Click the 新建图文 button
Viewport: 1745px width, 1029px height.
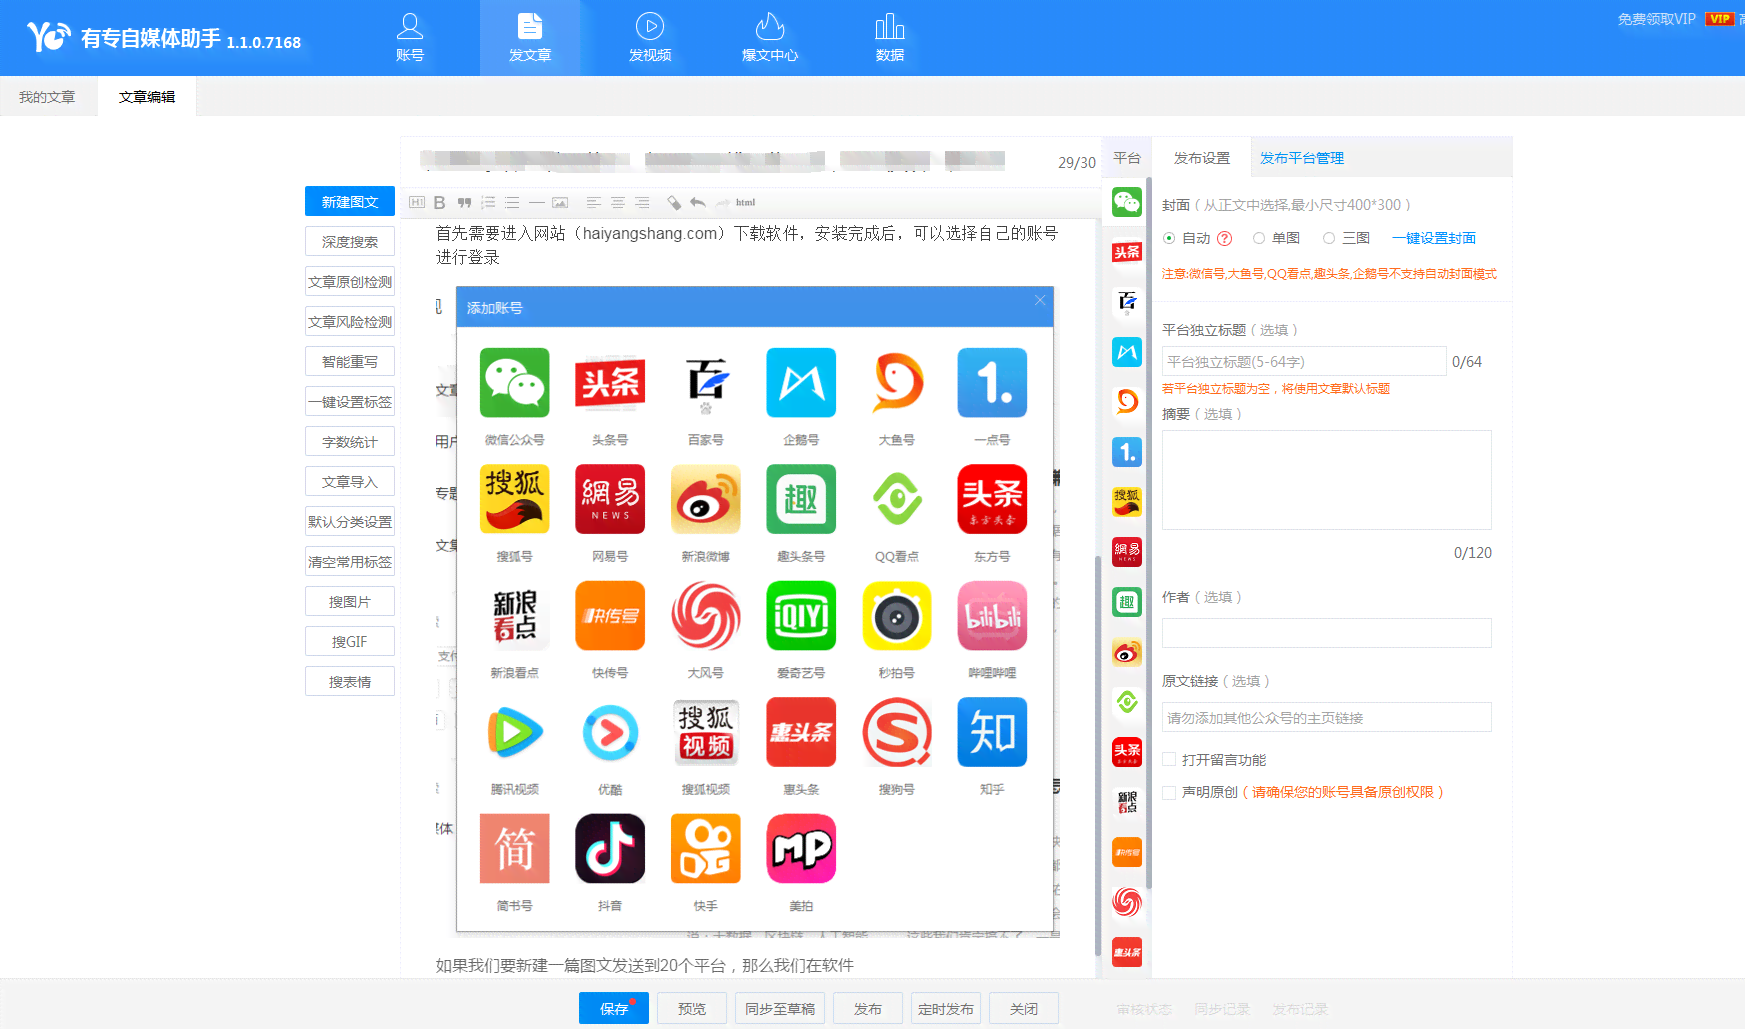[x=350, y=201]
